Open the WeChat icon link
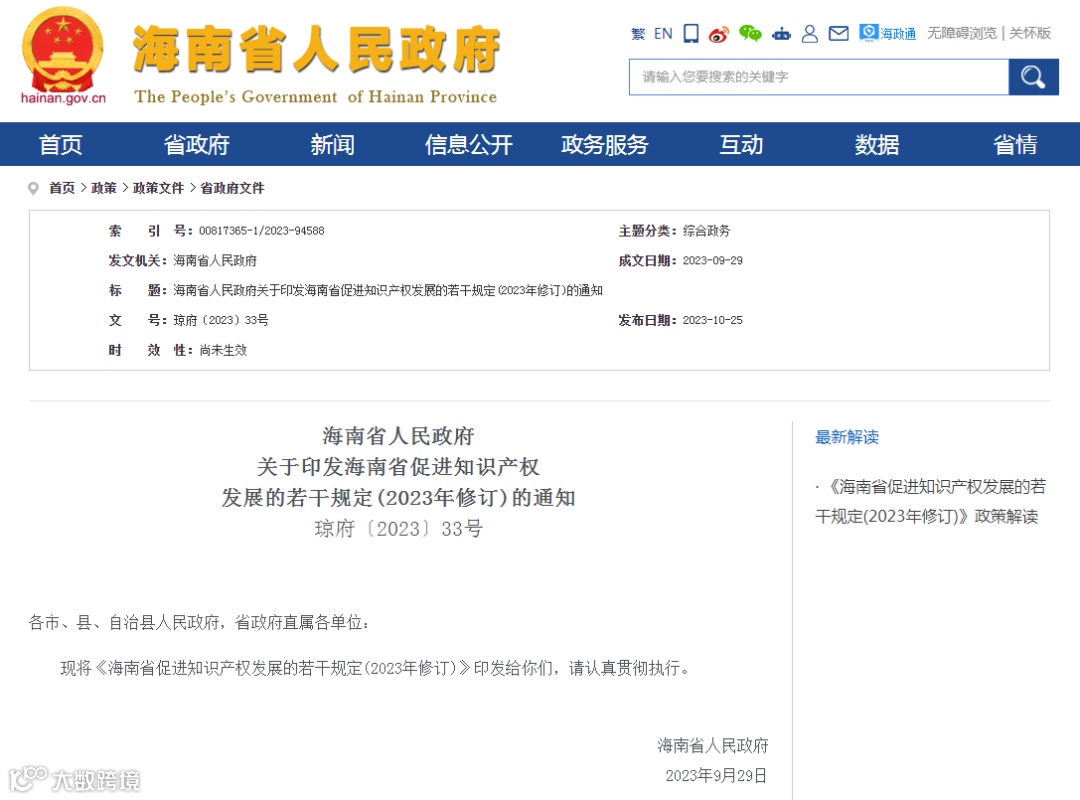The image size is (1080, 800). [750, 33]
